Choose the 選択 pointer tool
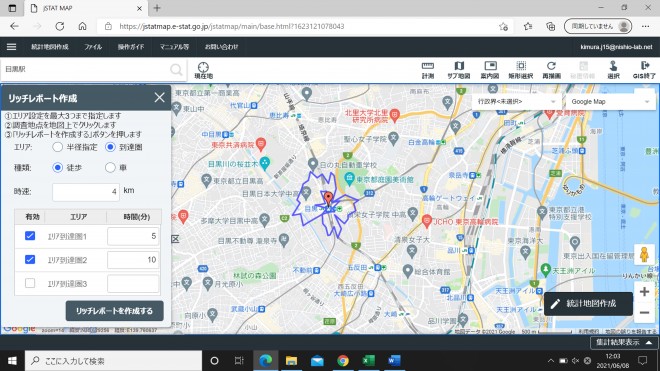 [613, 70]
